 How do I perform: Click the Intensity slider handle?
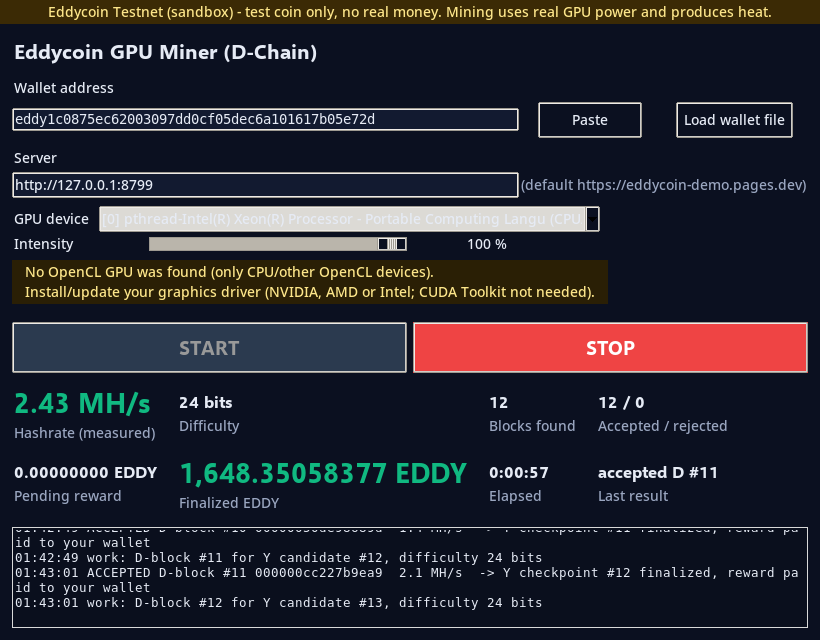pos(392,244)
